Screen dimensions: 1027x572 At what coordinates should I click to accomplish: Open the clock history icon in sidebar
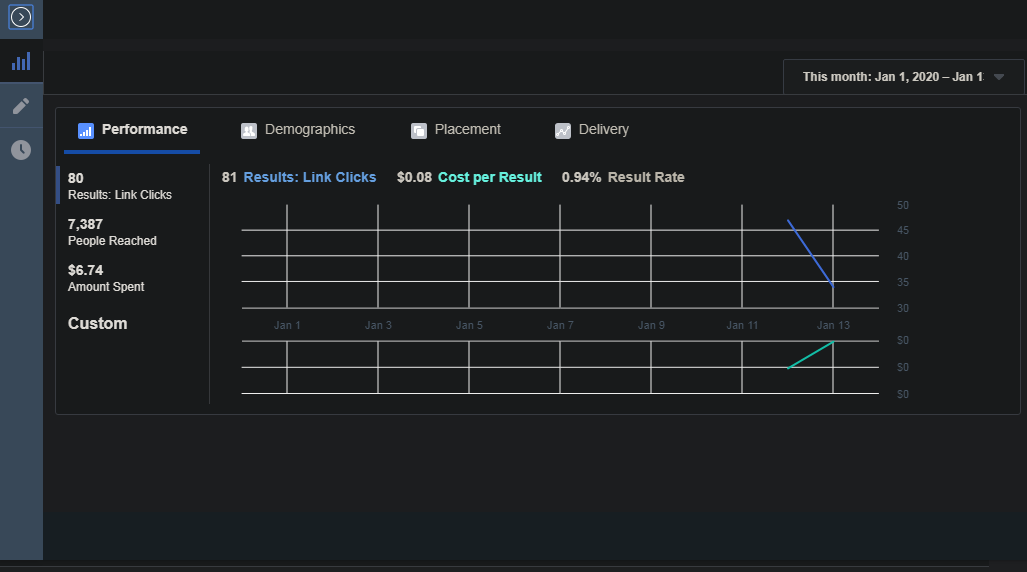pos(21,150)
